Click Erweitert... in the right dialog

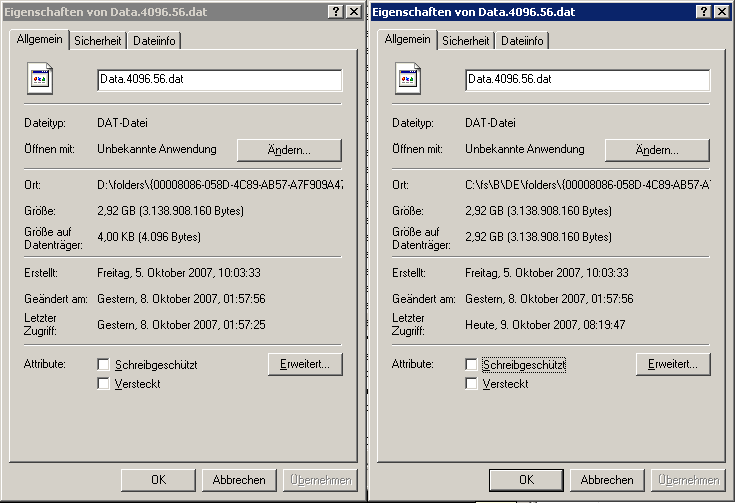[673, 364]
